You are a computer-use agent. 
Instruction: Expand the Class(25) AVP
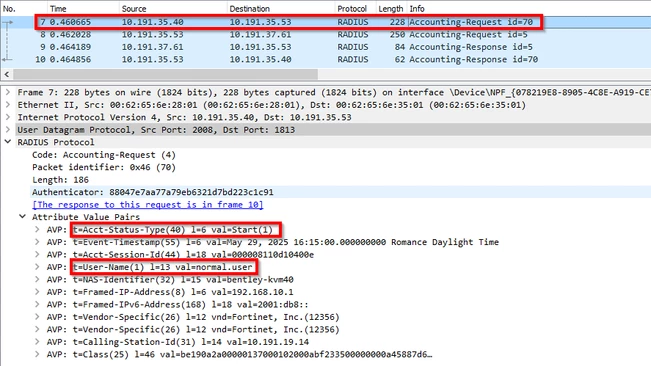(37, 354)
